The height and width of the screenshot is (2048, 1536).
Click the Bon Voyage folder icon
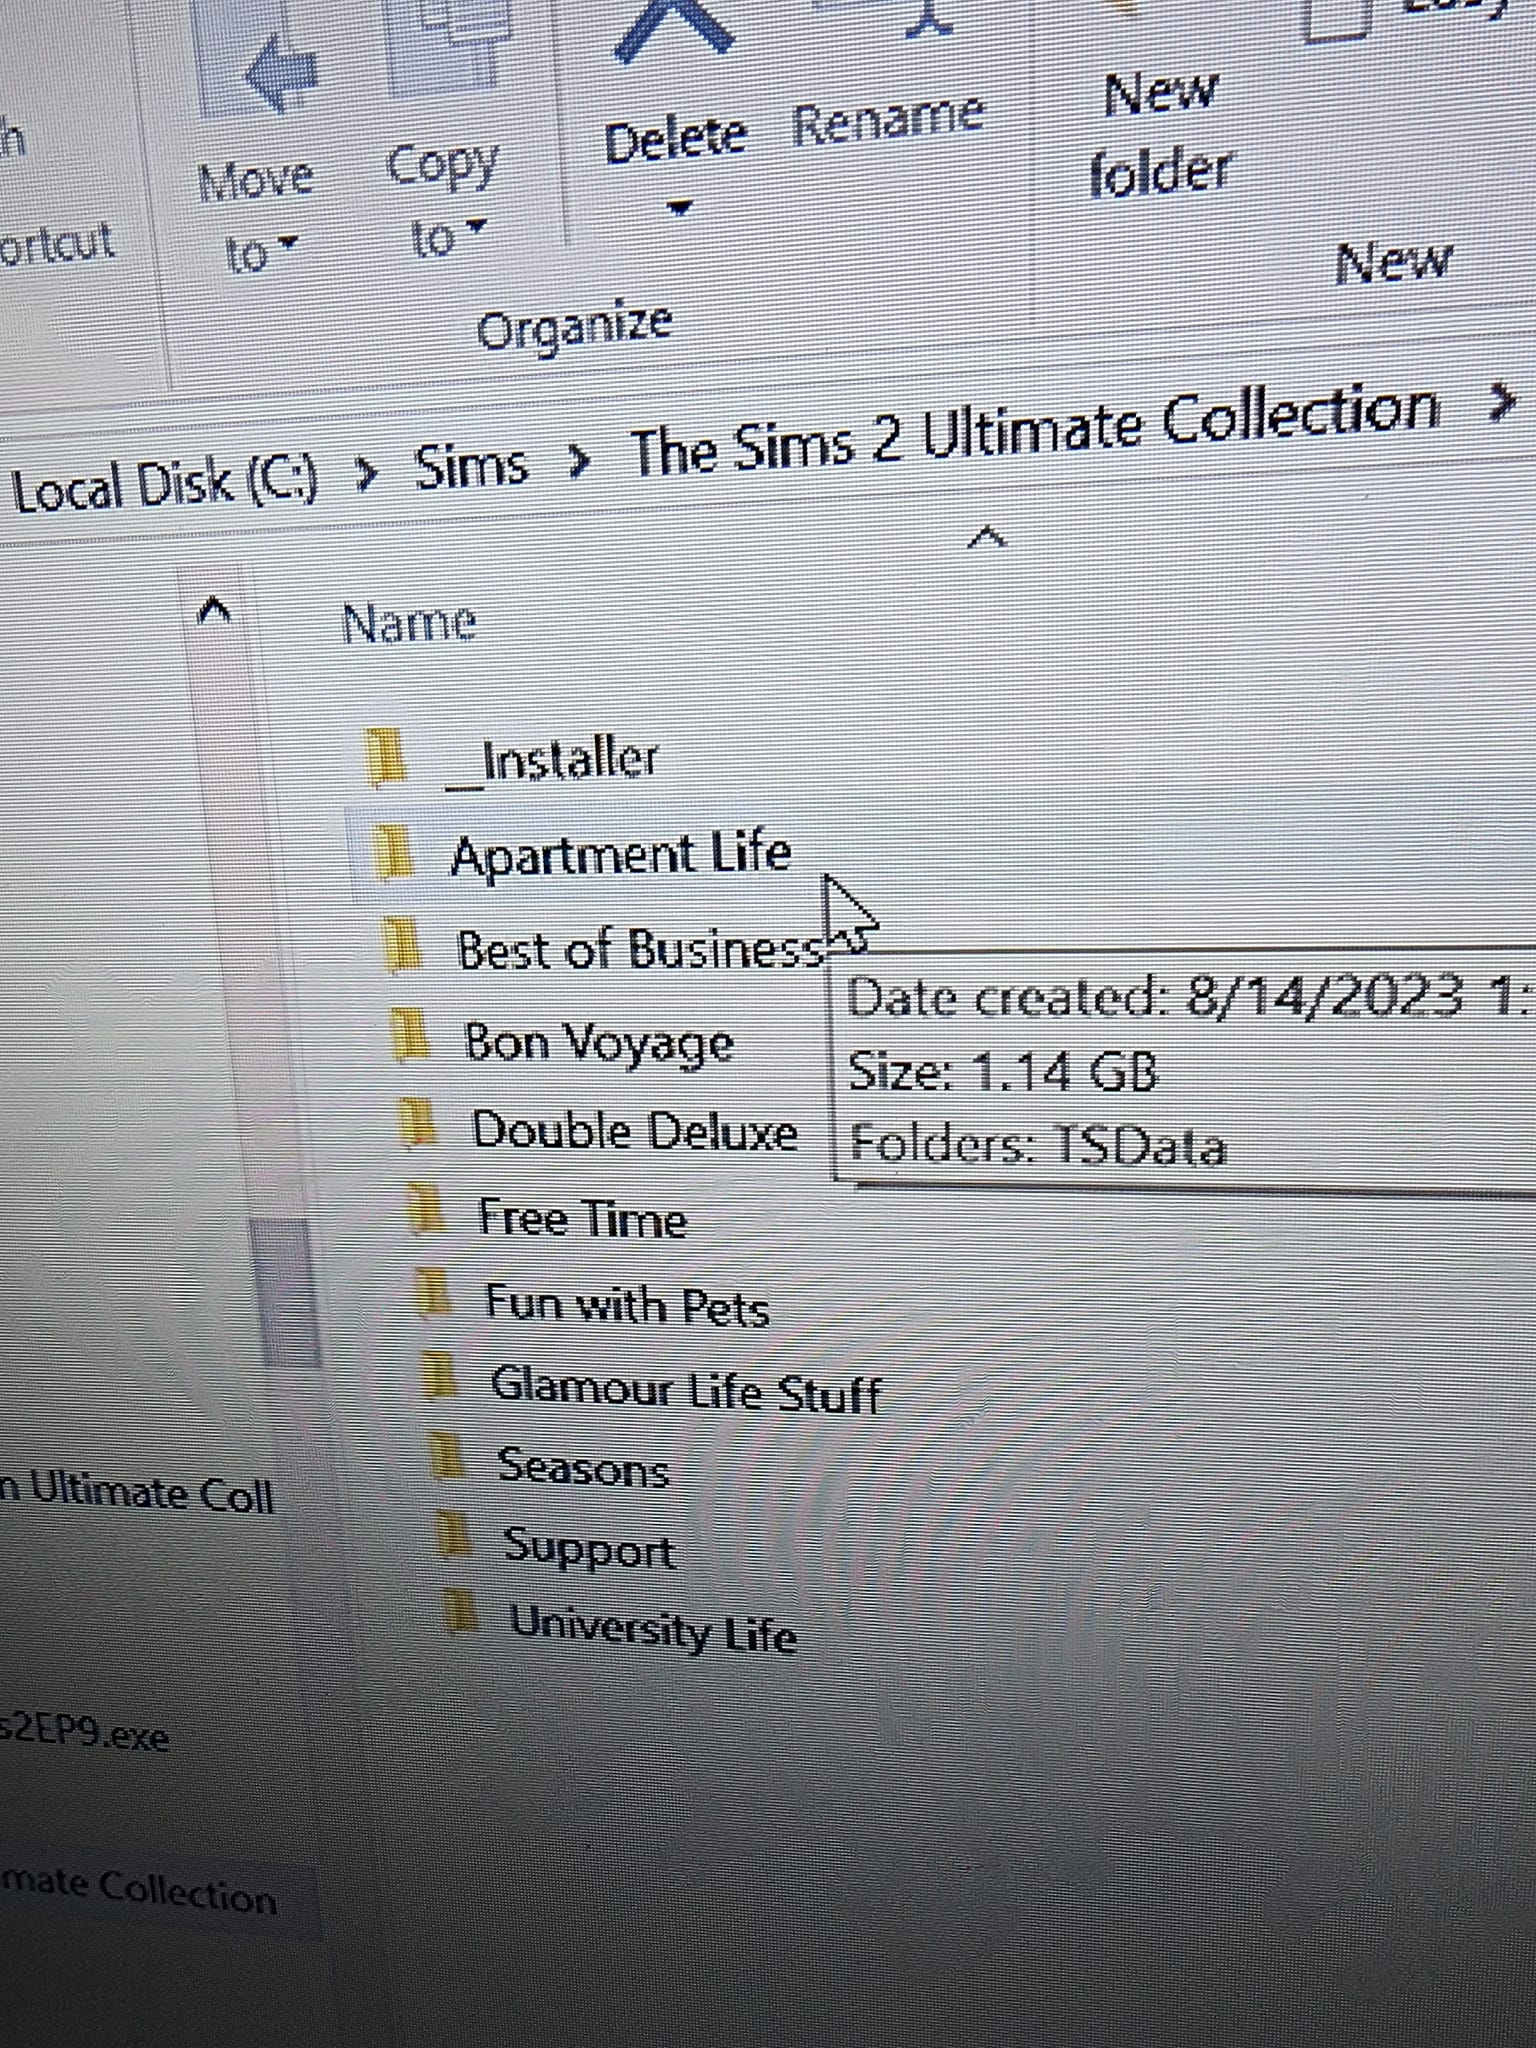pyautogui.click(x=410, y=1035)
